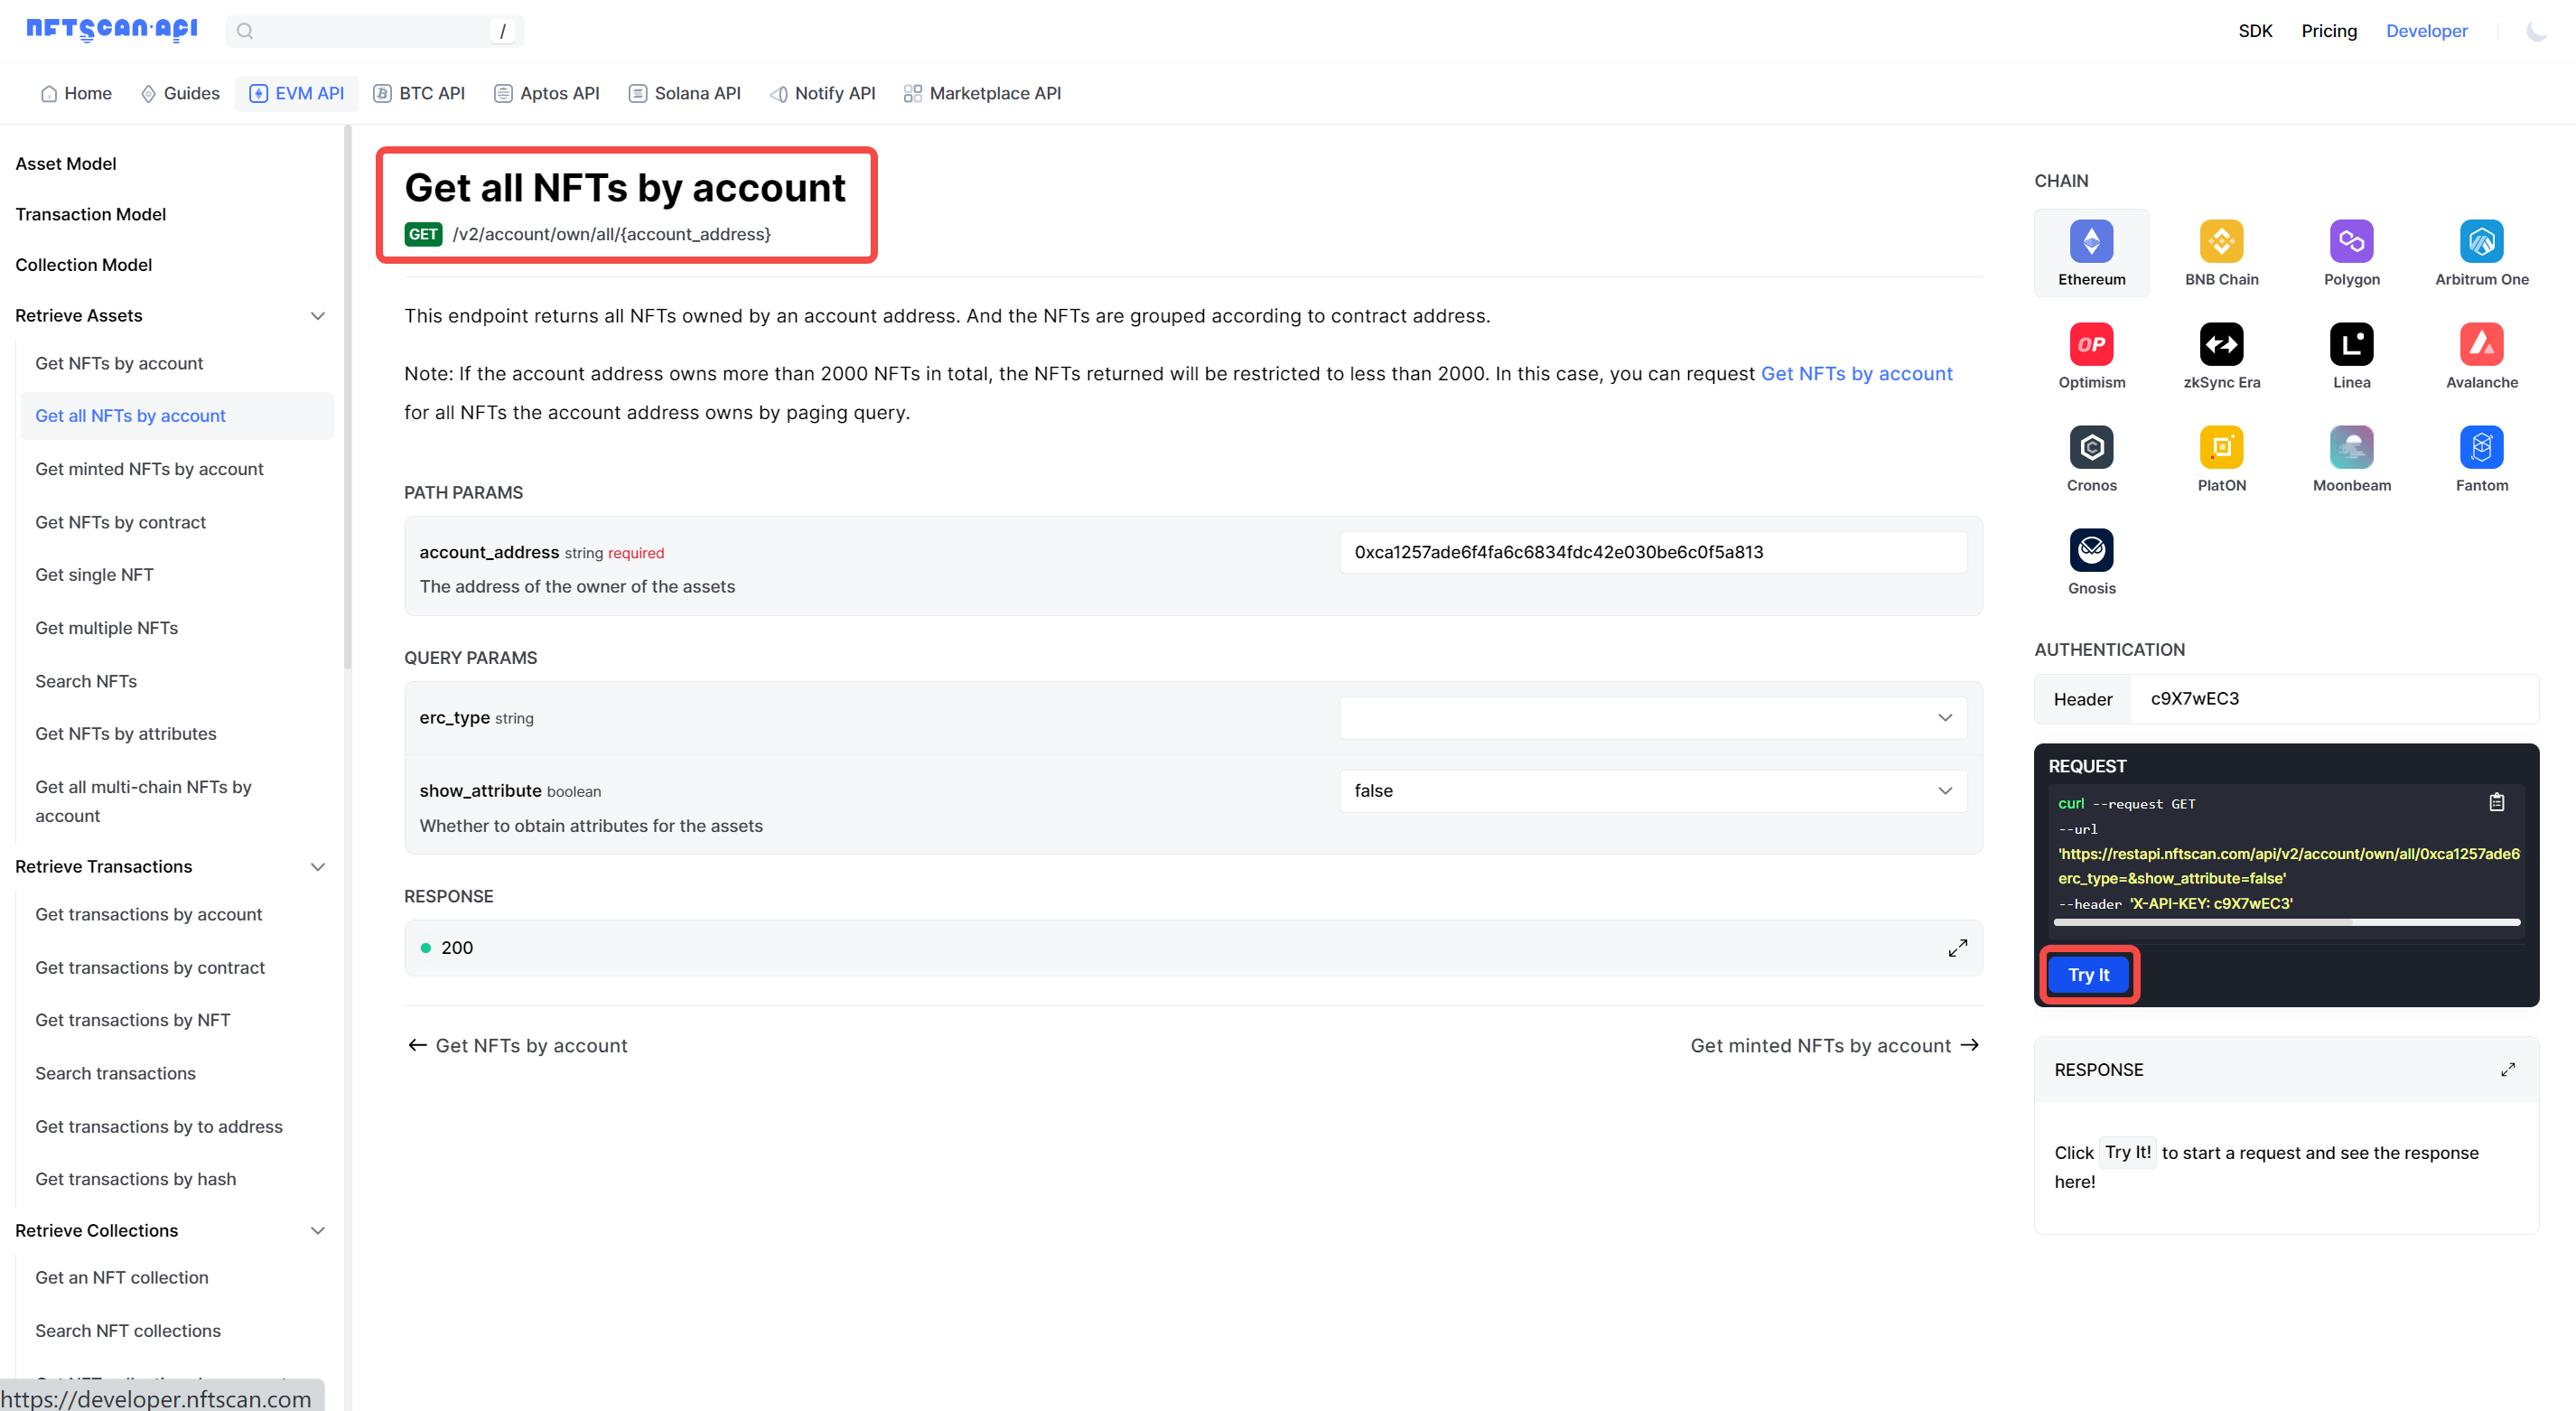This screenshot has height=1411, width=2576.
Task: Expand the show_attribute boolean dropdown
Action: (x=1947, y=790)
